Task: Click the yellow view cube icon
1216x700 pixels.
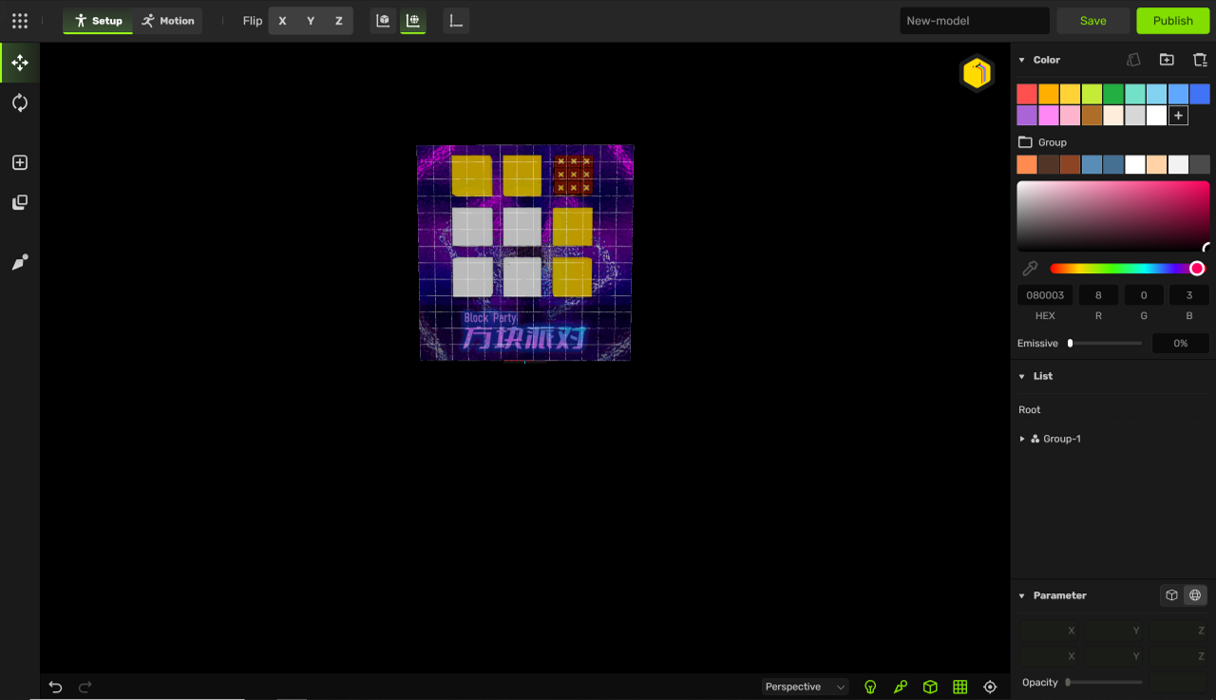Action: (977, 73)
